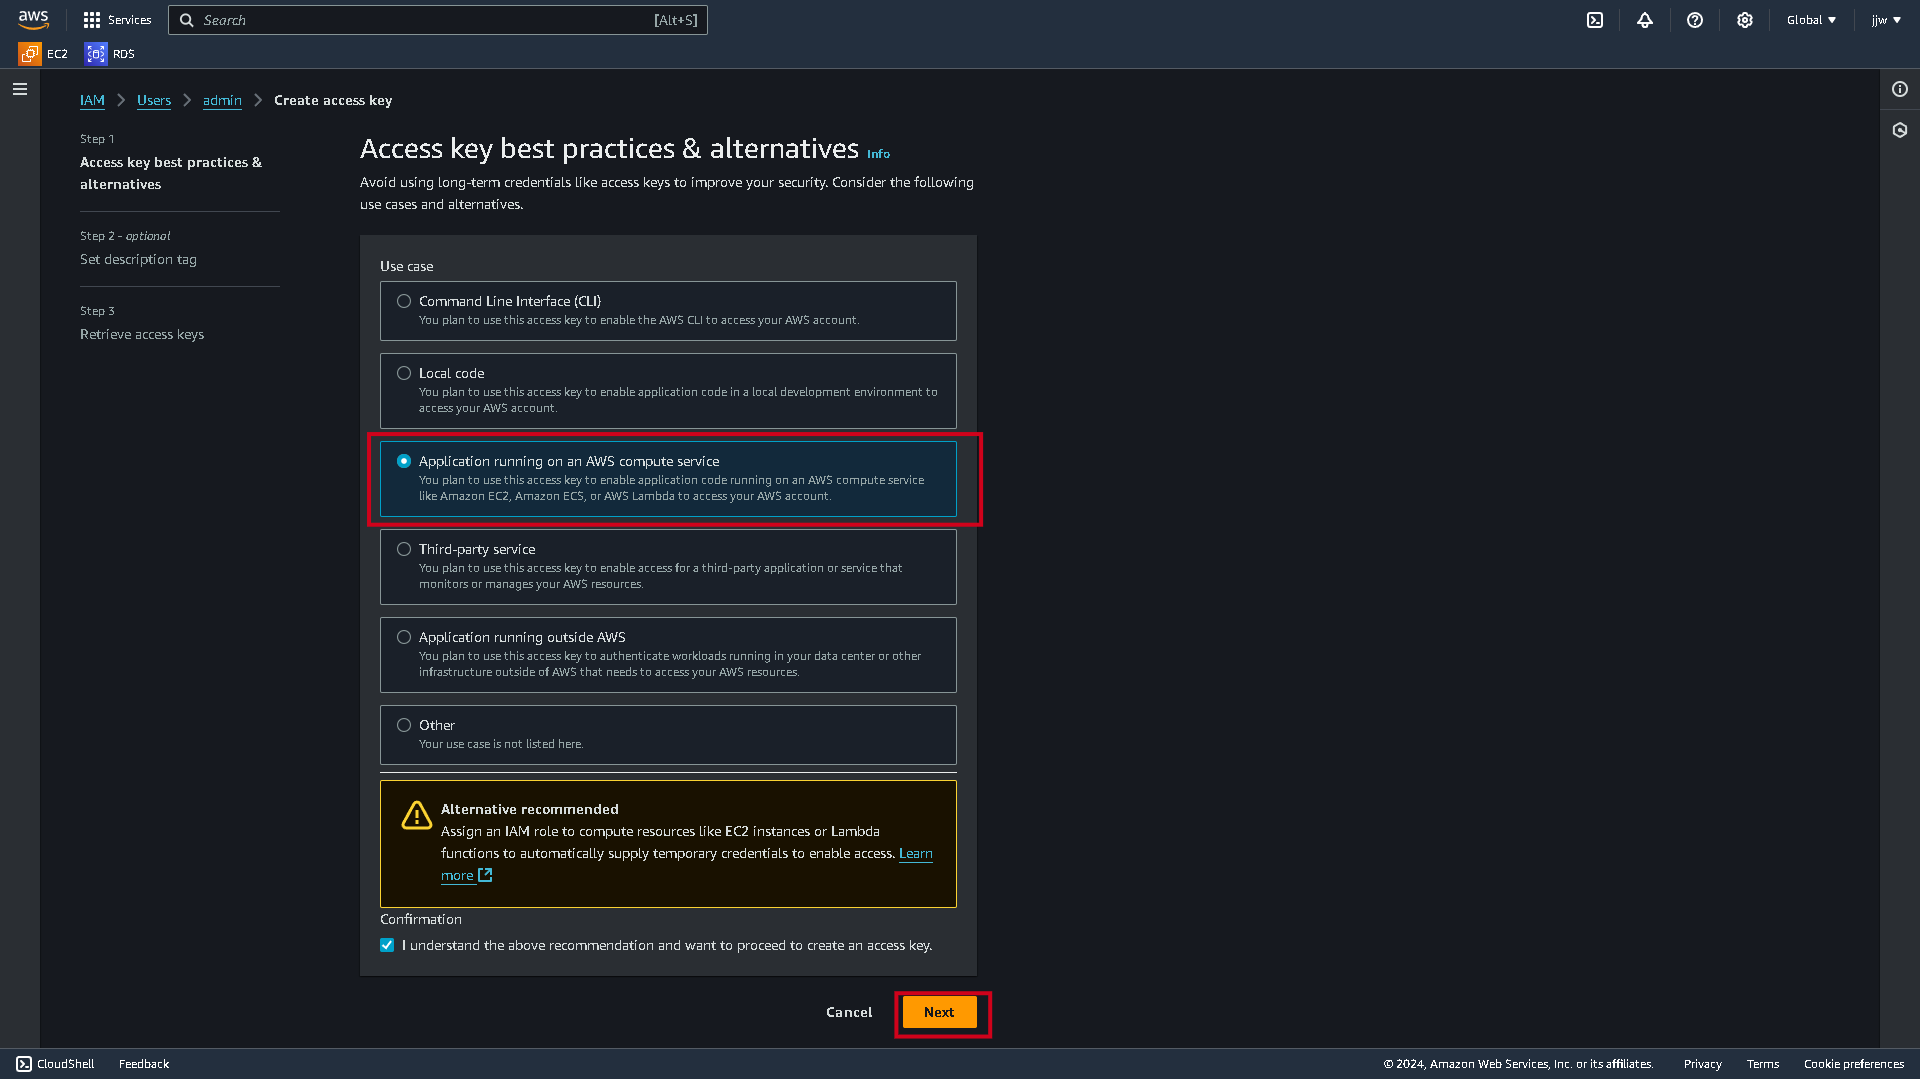
Task: Open the notifications bell
Action: click(x=1645, y=20)
